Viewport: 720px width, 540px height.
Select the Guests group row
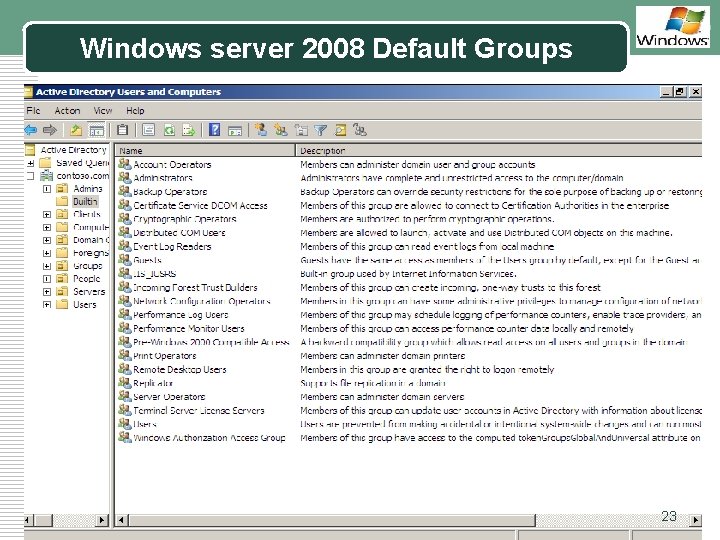click(409, 260)
